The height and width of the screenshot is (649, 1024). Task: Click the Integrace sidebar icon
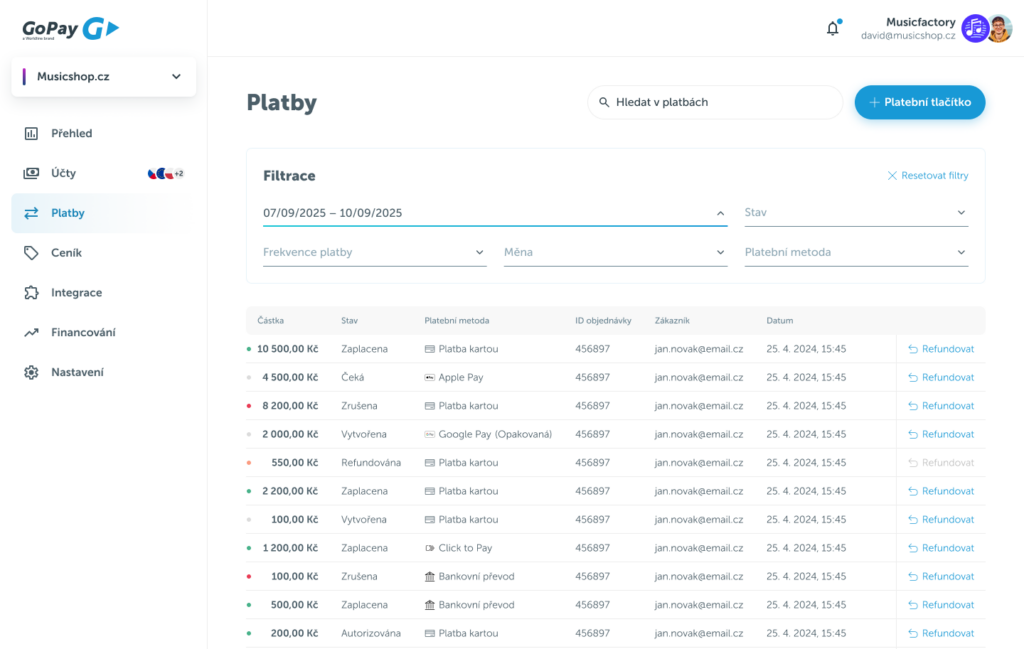pyautogui.click(x=28, y=292)
